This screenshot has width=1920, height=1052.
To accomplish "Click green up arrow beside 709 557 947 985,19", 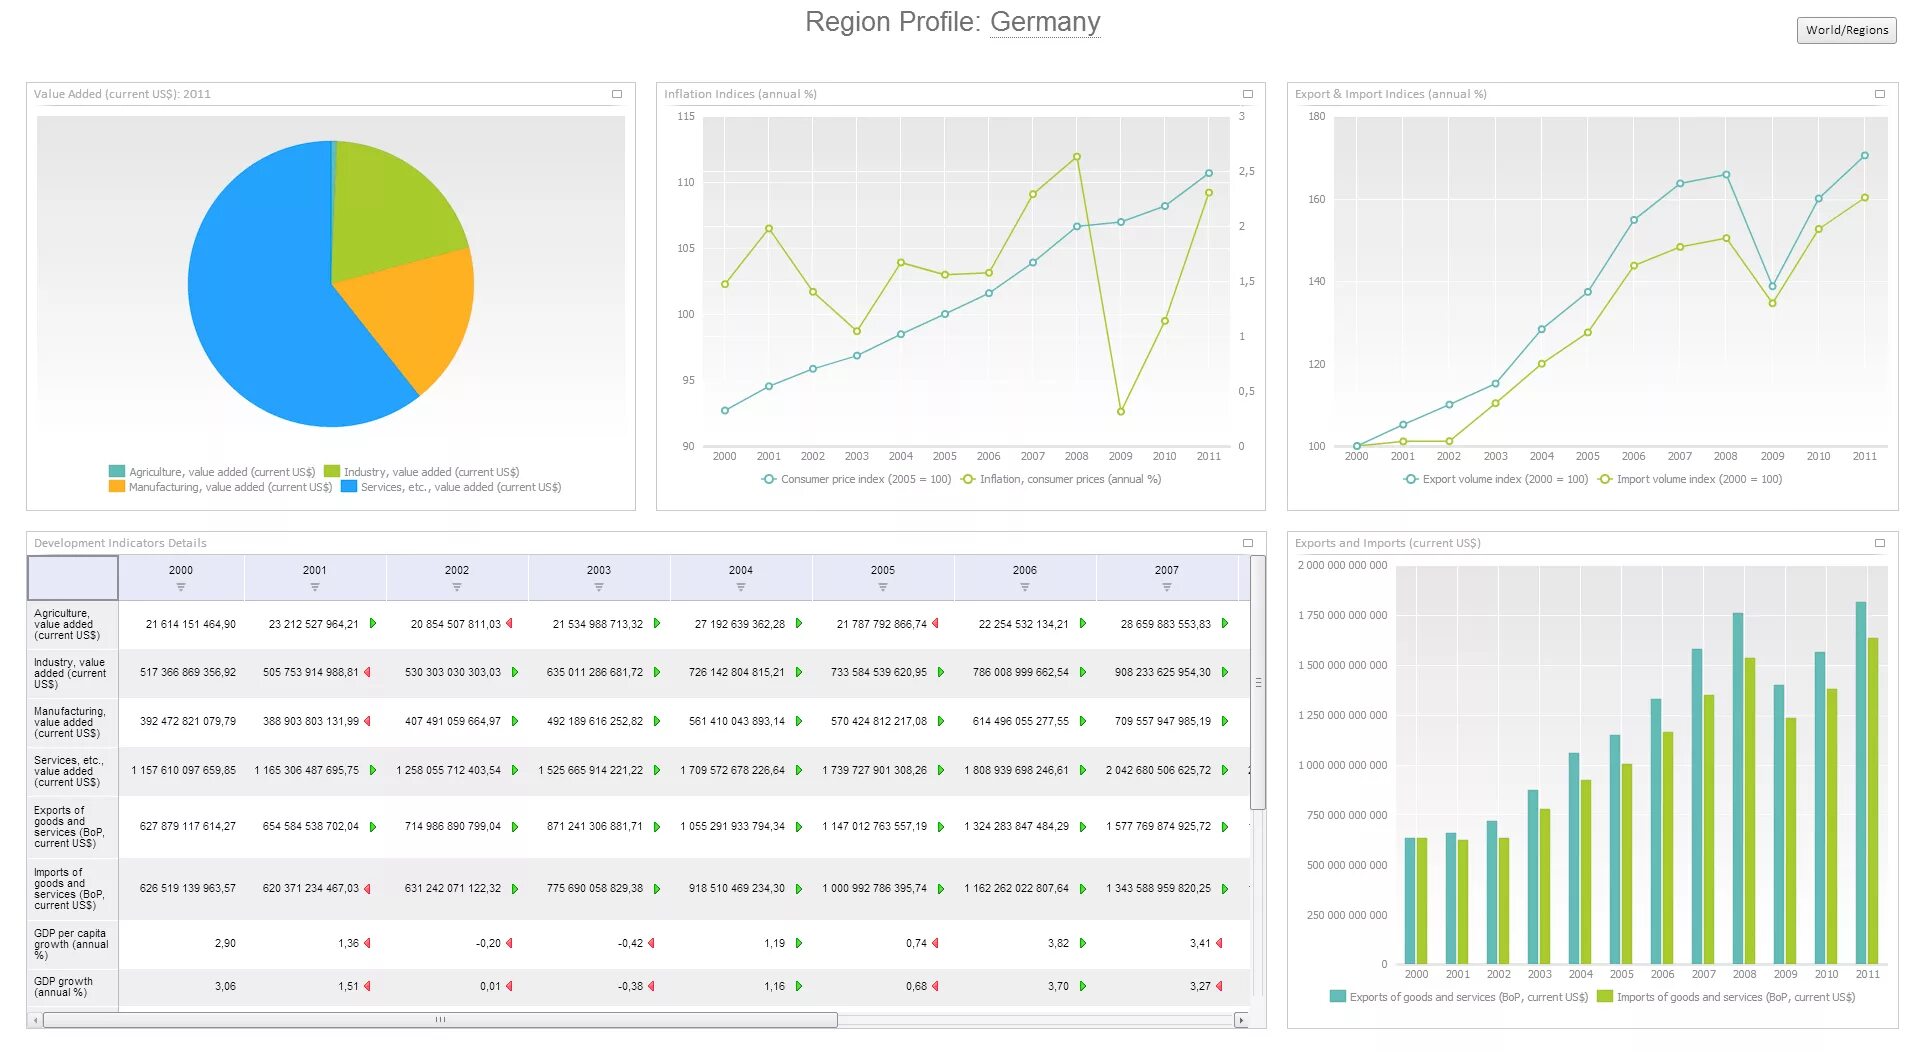I will click(x=1225, y=721).
